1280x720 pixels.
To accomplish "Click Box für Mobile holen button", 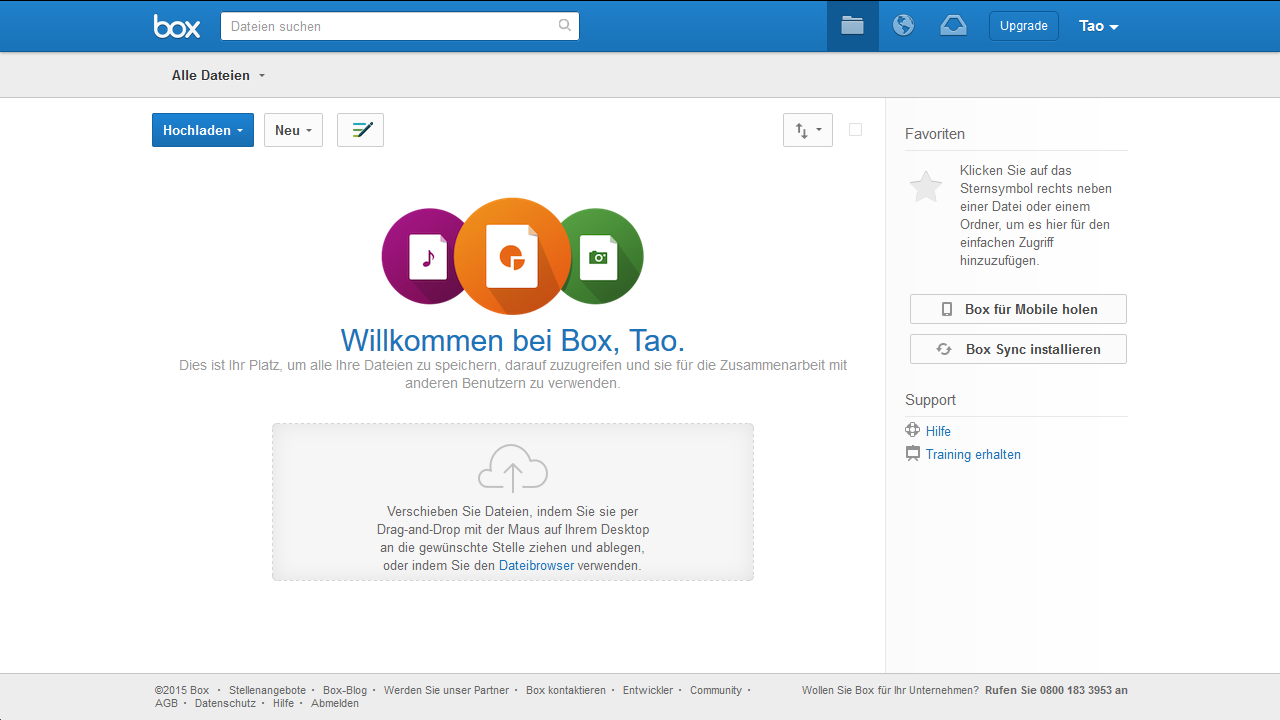I will point(1018,309).
